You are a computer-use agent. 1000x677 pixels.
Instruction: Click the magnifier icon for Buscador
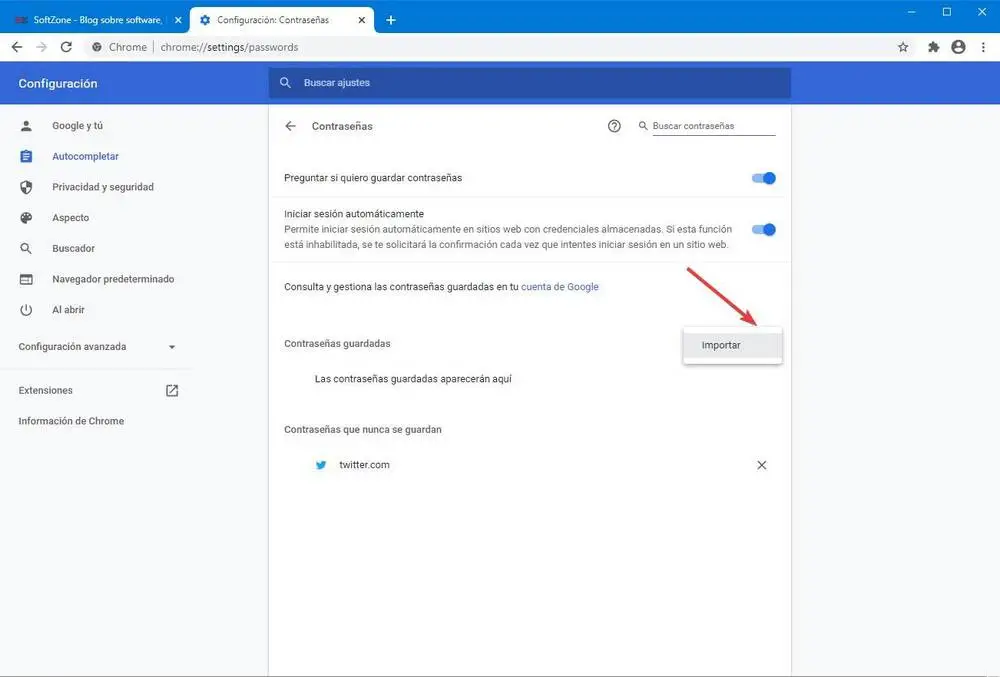click(26, 249)
